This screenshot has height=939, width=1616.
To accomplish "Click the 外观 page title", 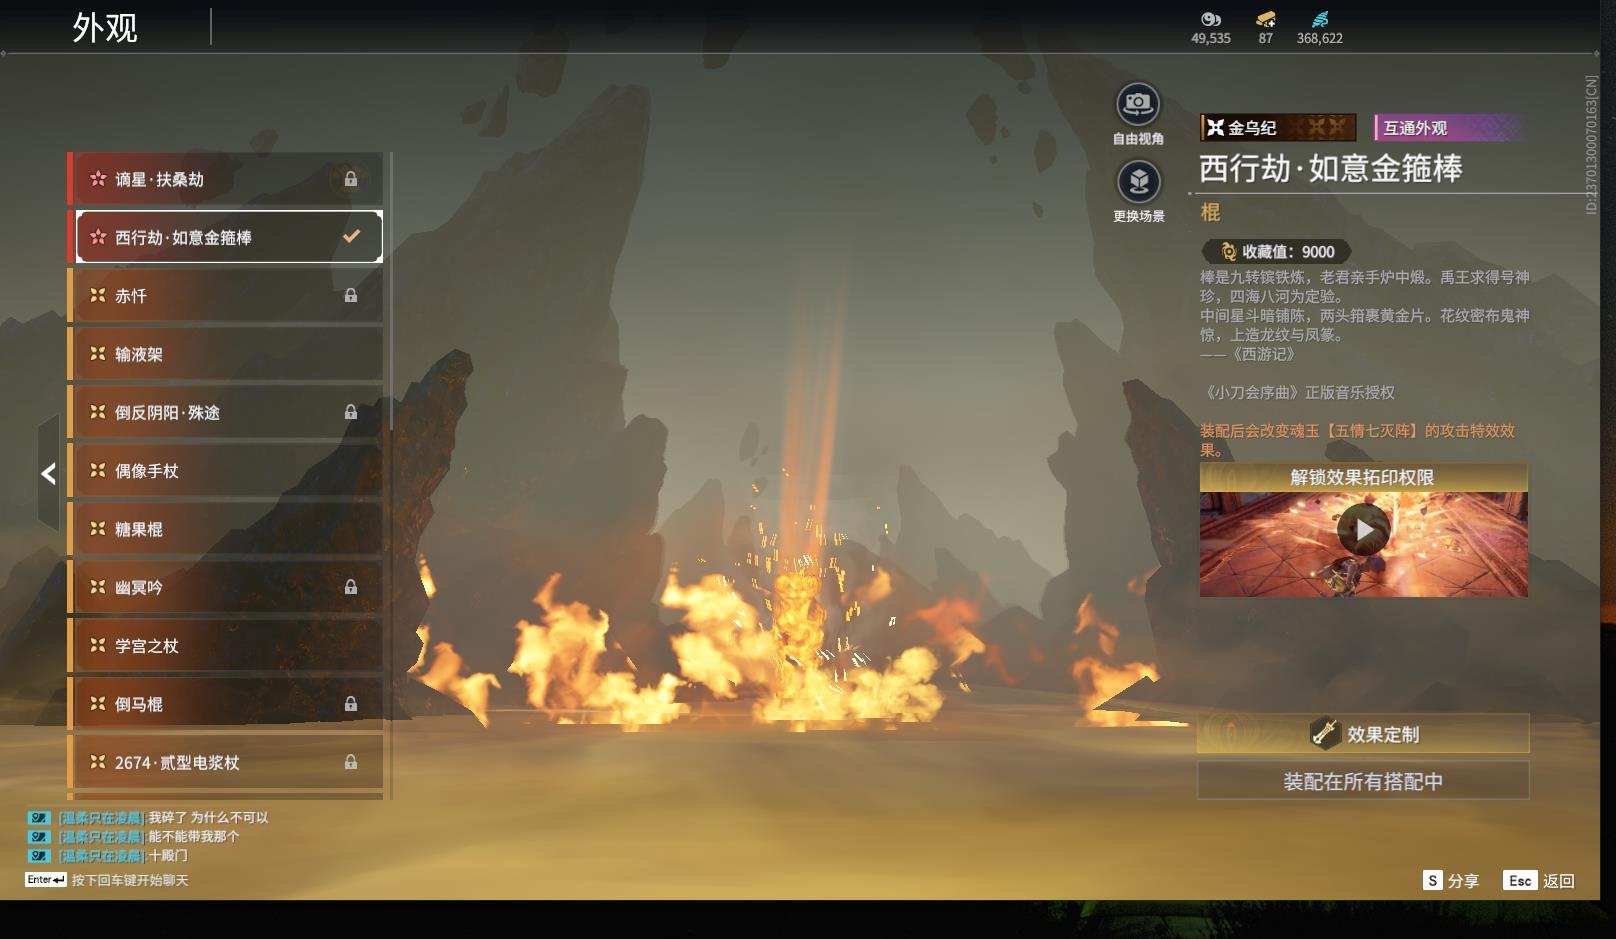I will pos(105,28).
